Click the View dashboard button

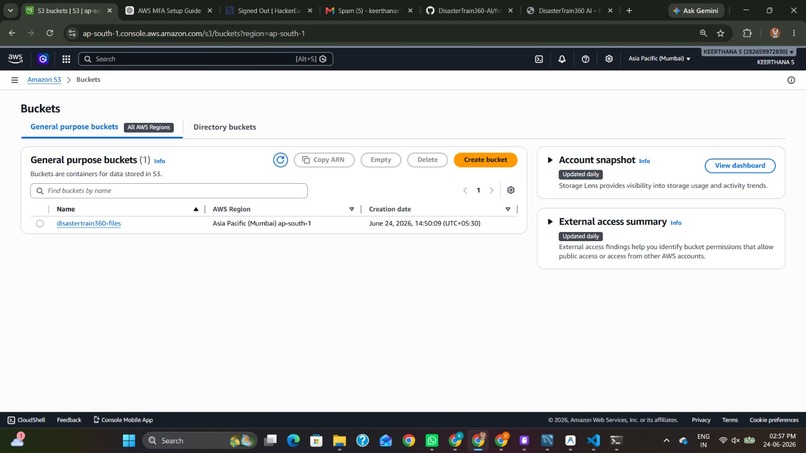coord(740,166)
